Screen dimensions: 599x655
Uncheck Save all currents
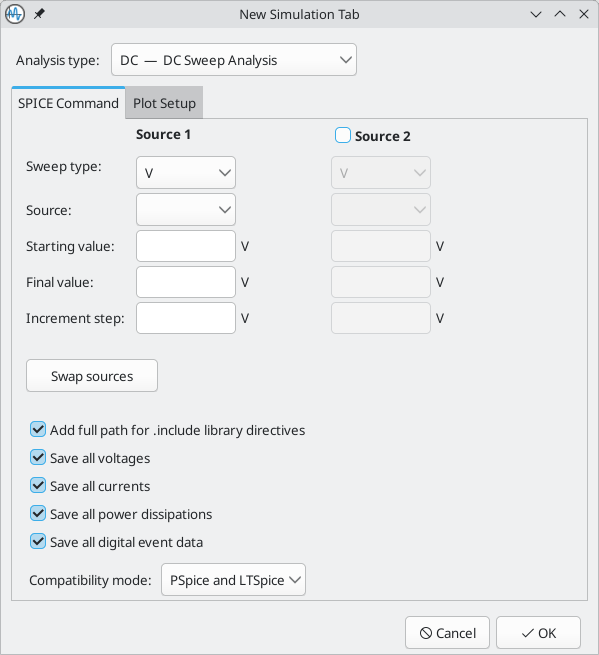point(38,485)
